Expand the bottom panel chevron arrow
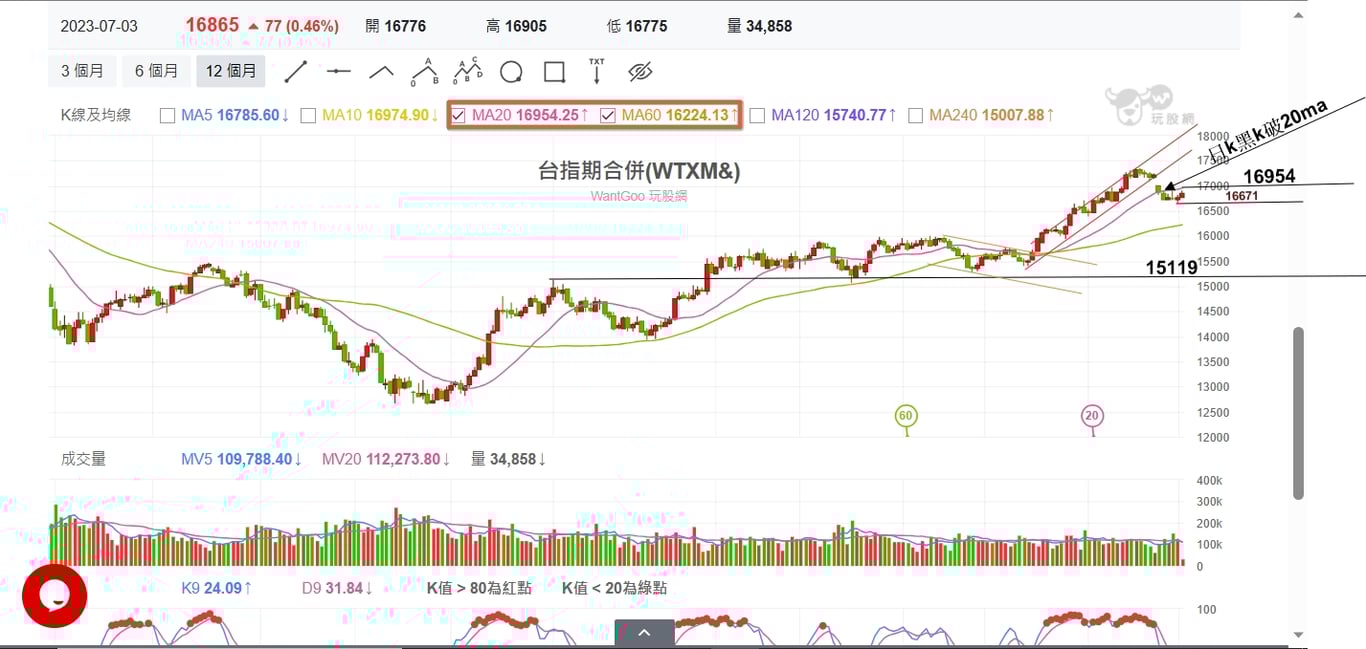Screen dimensions: 1366x649 pos(644,634)
